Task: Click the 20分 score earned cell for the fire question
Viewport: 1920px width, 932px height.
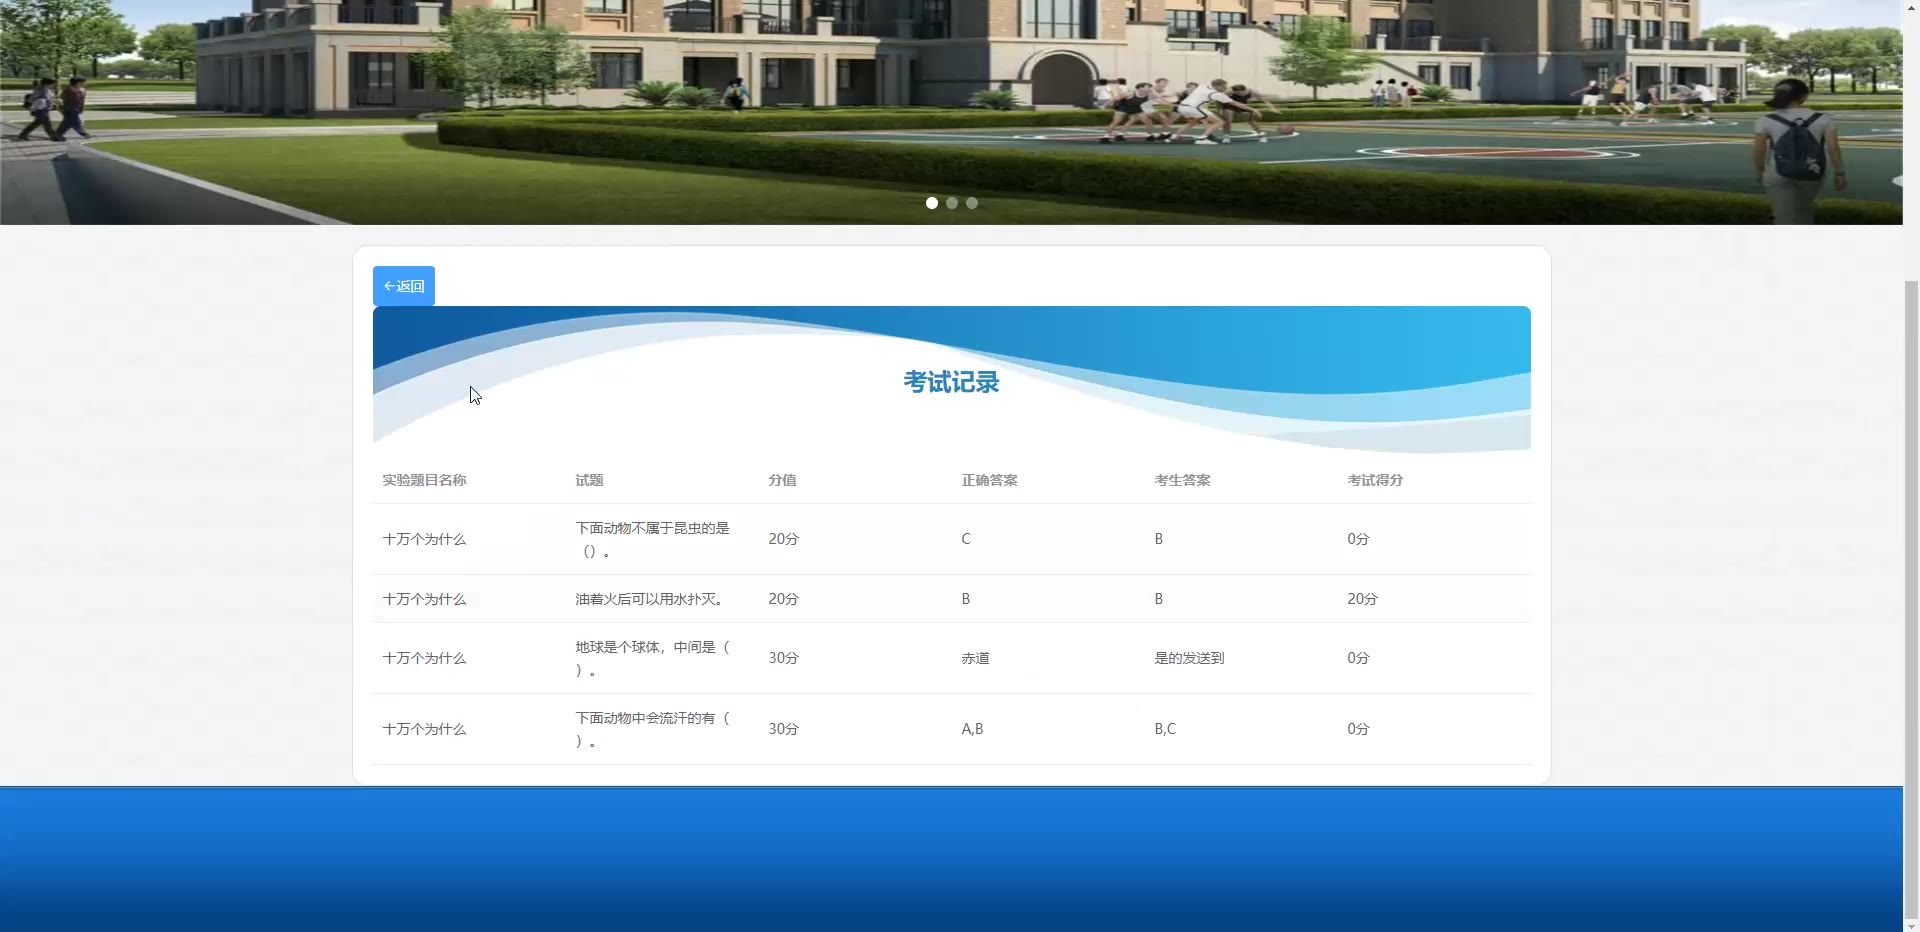Action: (1362, 599)
